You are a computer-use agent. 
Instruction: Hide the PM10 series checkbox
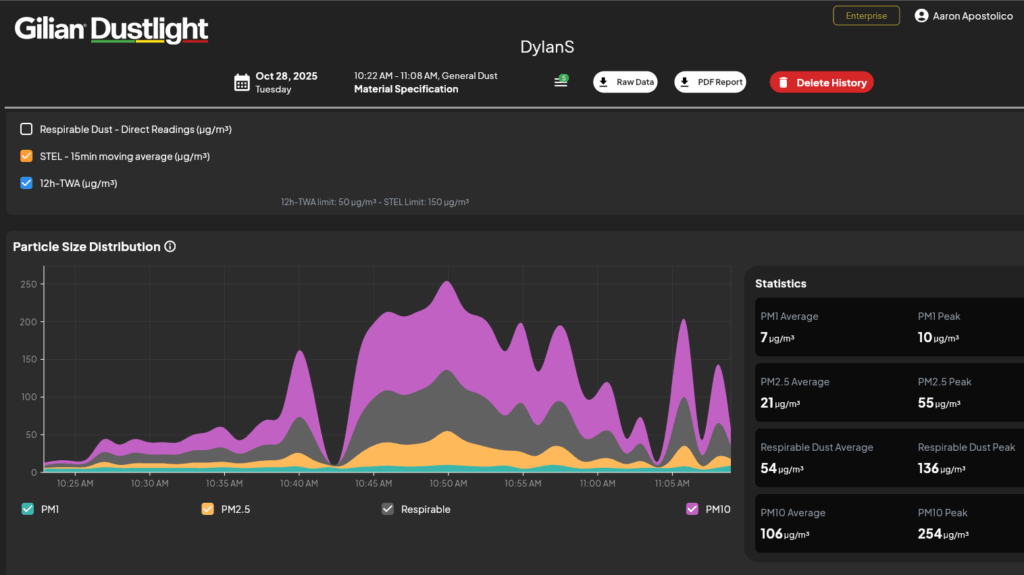692,509
